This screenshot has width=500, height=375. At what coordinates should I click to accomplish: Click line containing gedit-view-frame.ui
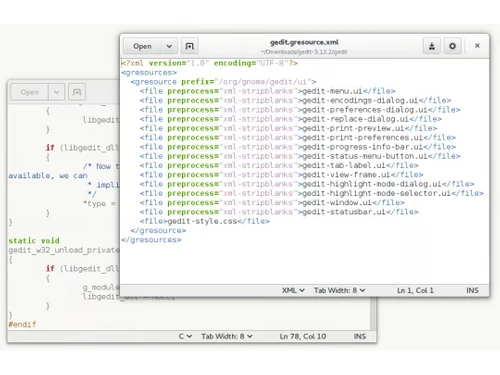281,175
